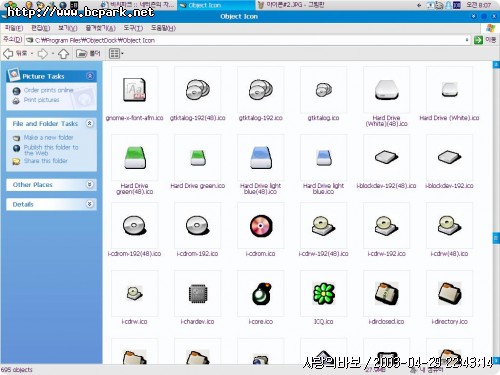Open the Help (도움말) menu
Viewport: 500px width, 375px height.
coord(163,28)
